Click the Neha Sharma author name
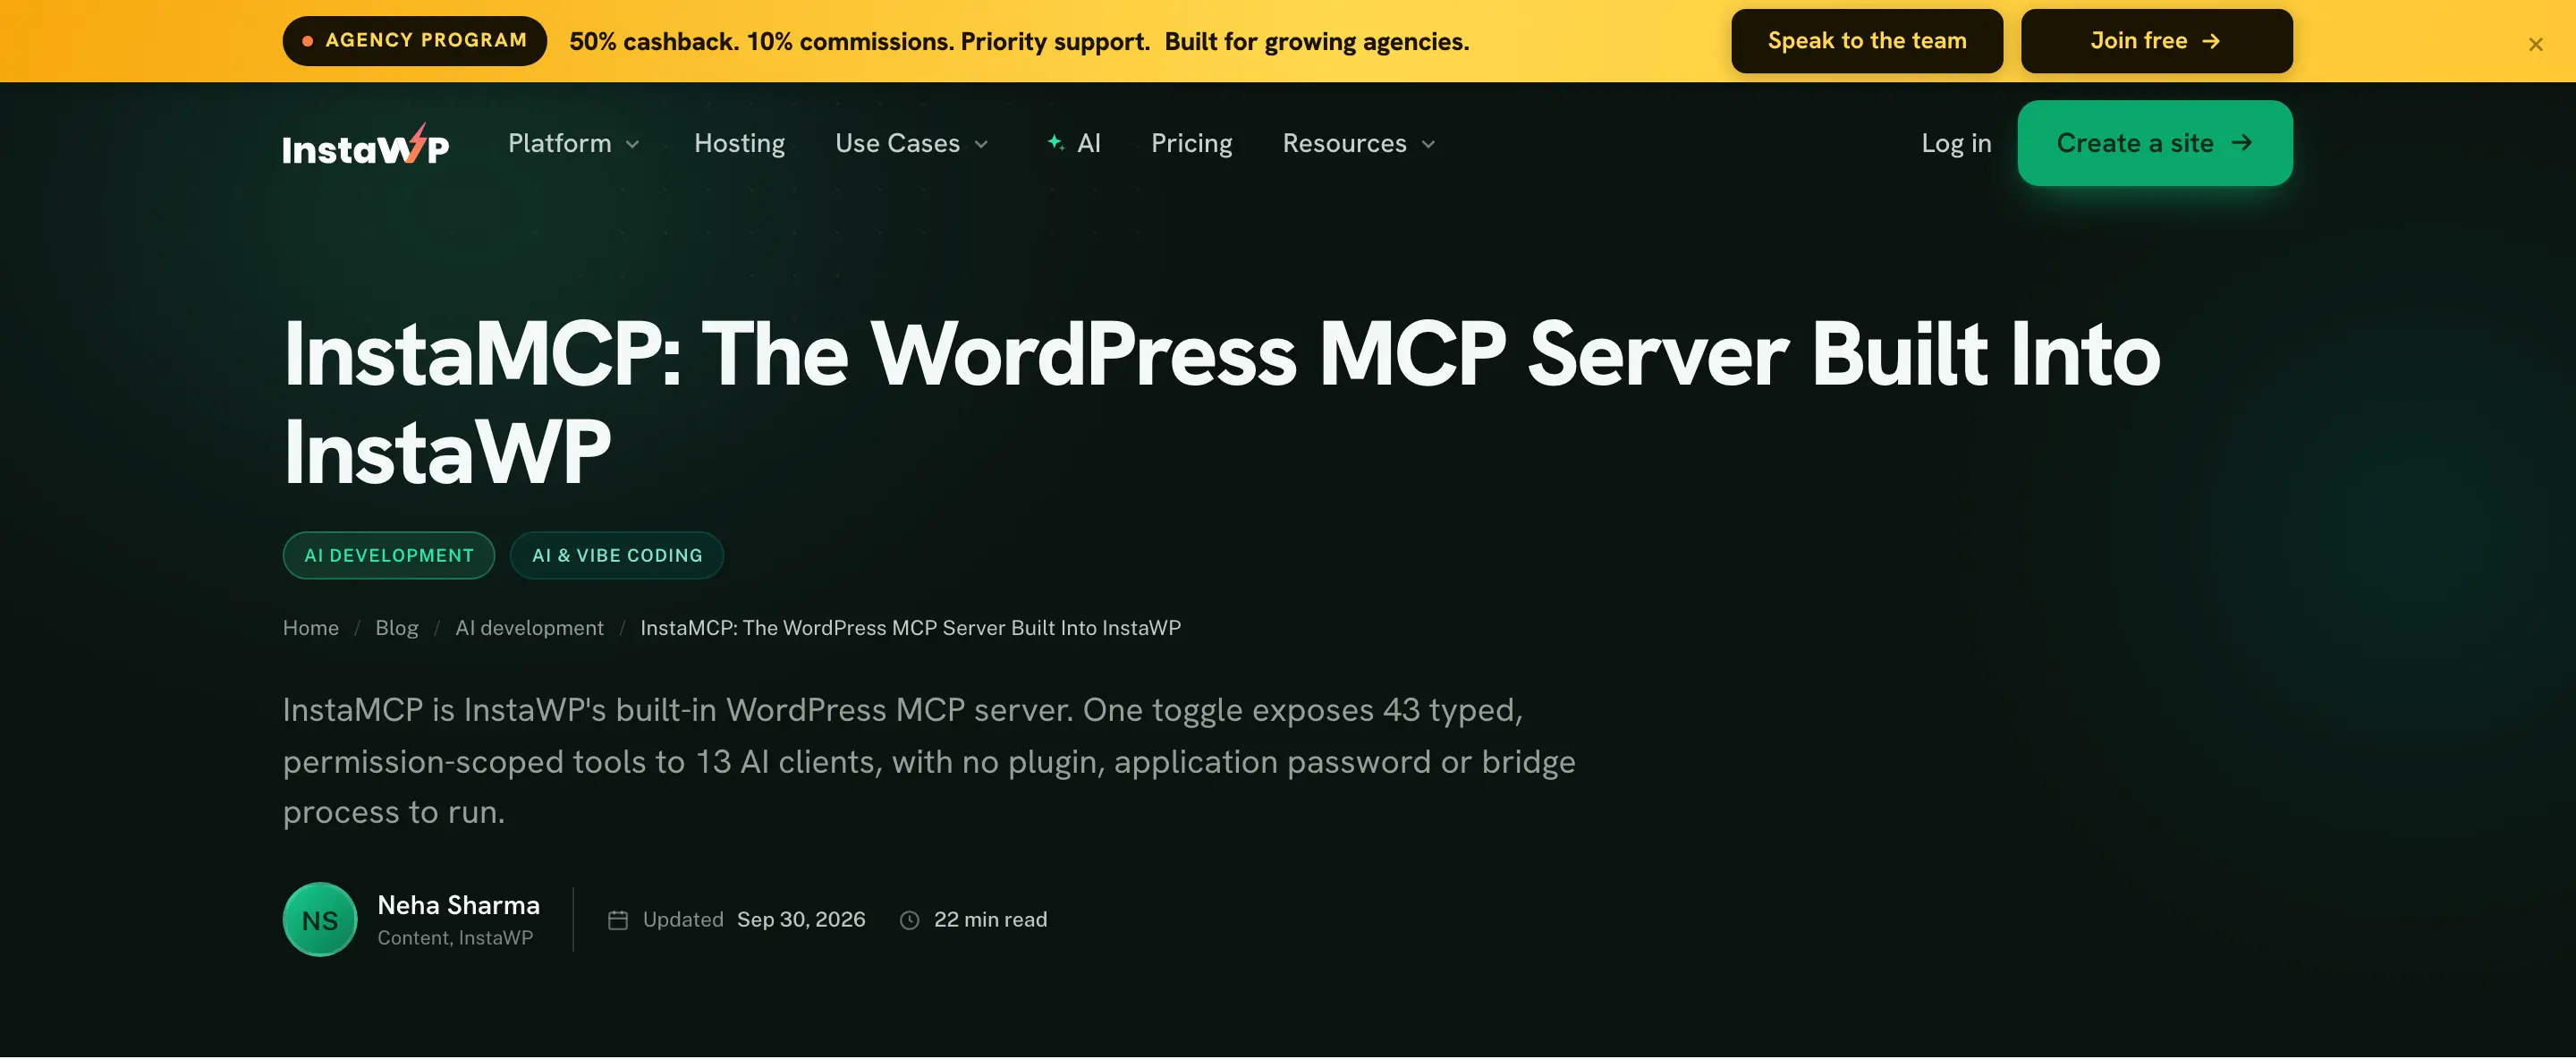2576x1059 pixels. pyautogui.click(x=458, y=905)
